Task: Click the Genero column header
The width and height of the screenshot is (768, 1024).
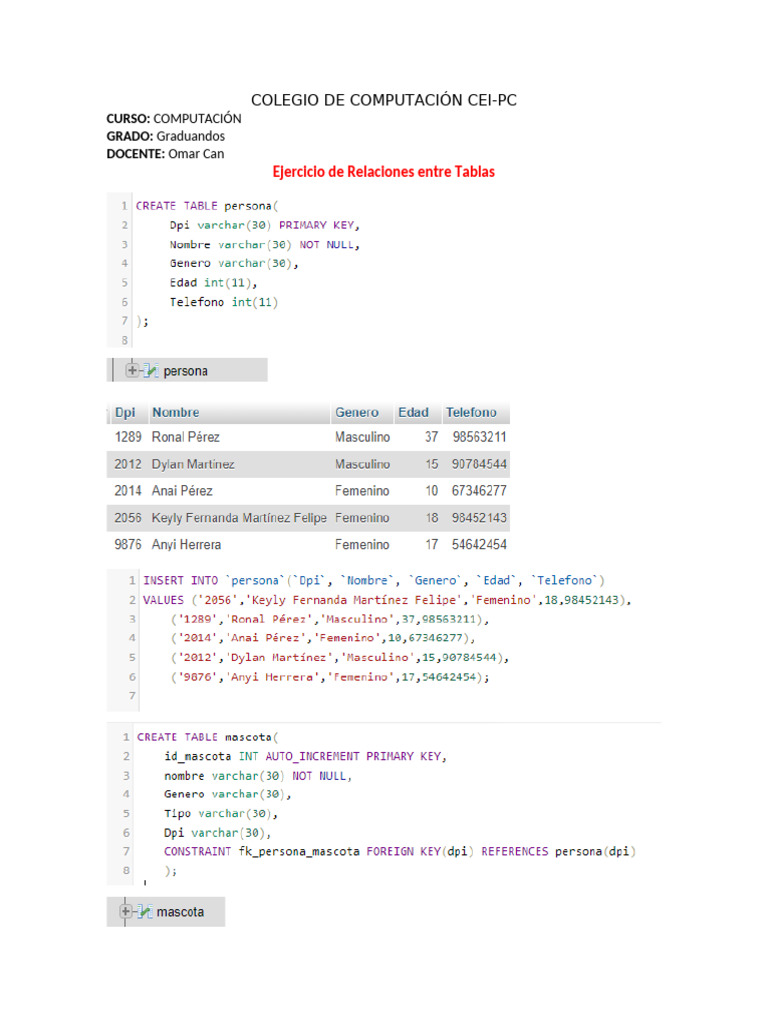Action: (x=357, y=412)
